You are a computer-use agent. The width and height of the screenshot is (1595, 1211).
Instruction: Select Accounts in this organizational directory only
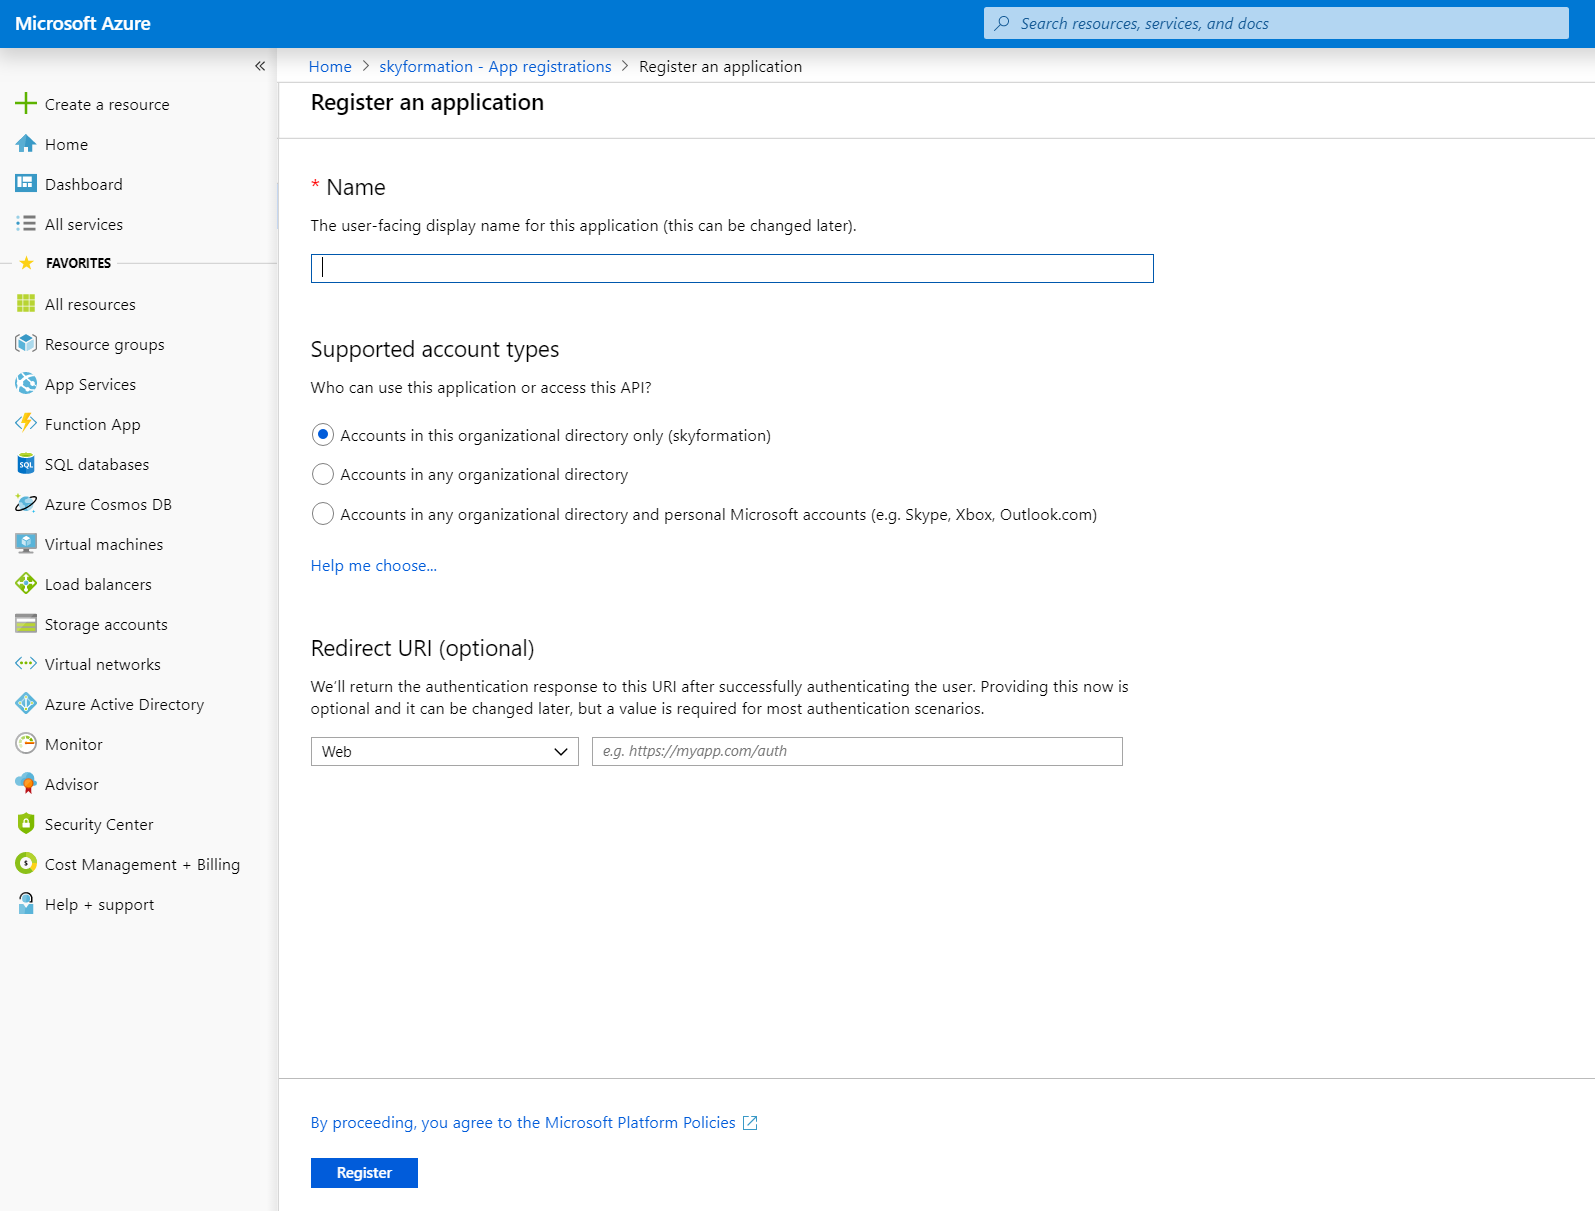point(322,434)
